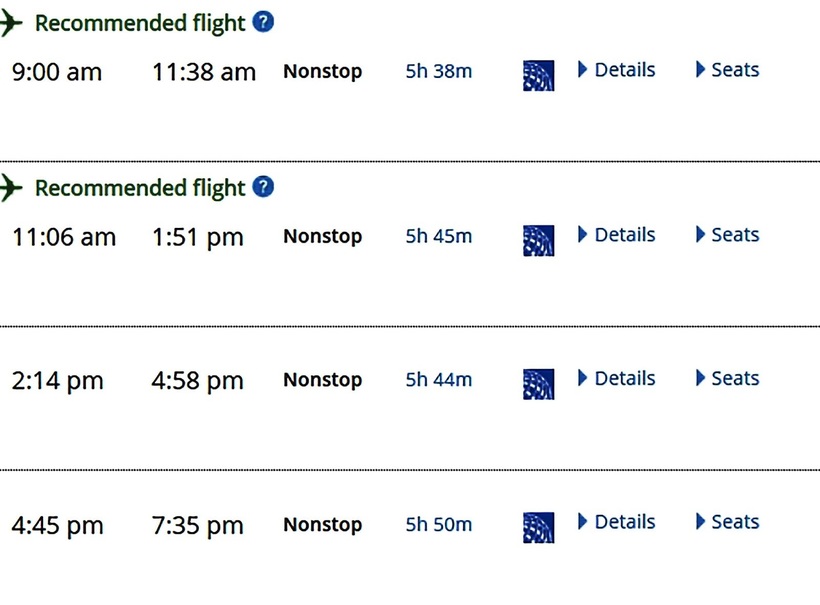Click the 5h 50m flight duration
This screenshot has width=820, height=605.
coord(439,525)
